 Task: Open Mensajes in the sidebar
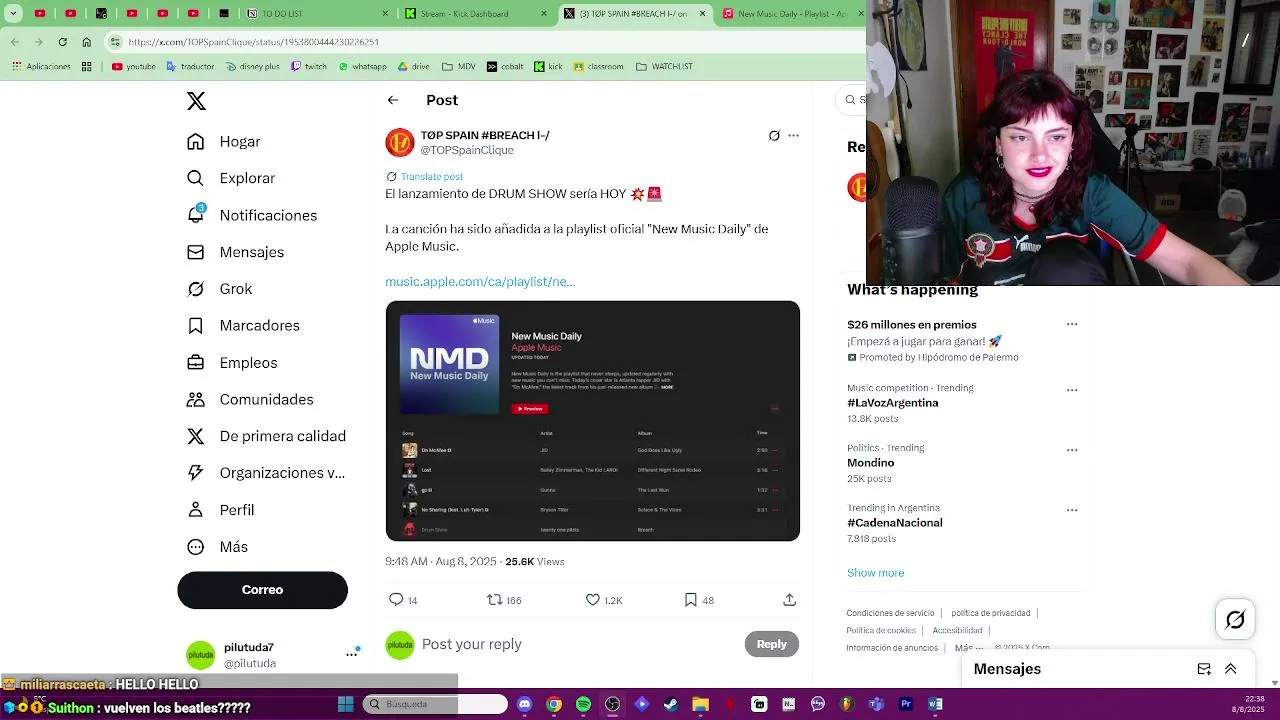(236, 252)
